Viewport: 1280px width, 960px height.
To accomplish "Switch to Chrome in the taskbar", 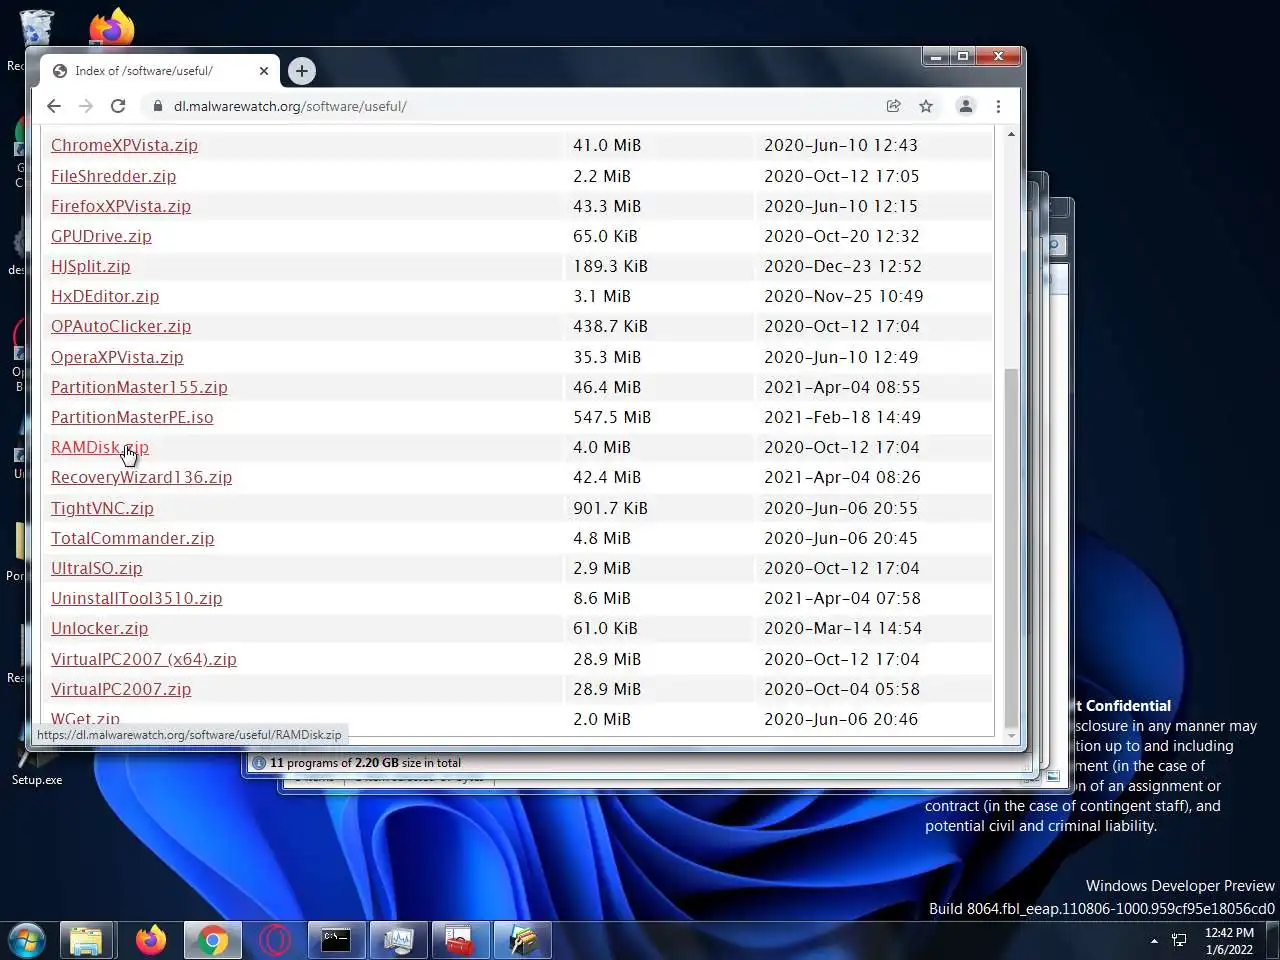I will 212,940.
